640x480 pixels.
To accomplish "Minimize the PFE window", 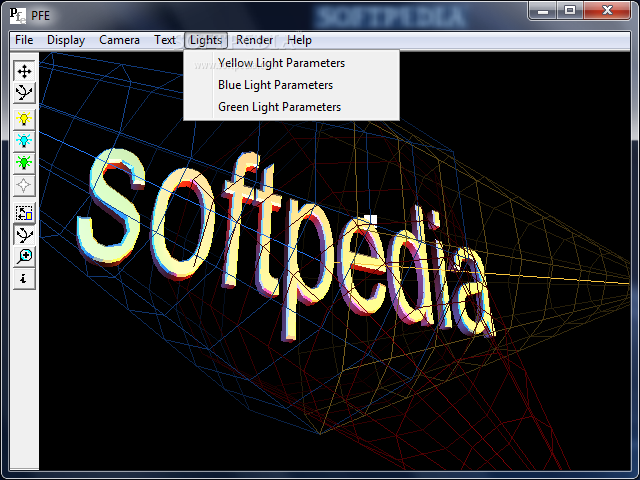I will [542, 11].
